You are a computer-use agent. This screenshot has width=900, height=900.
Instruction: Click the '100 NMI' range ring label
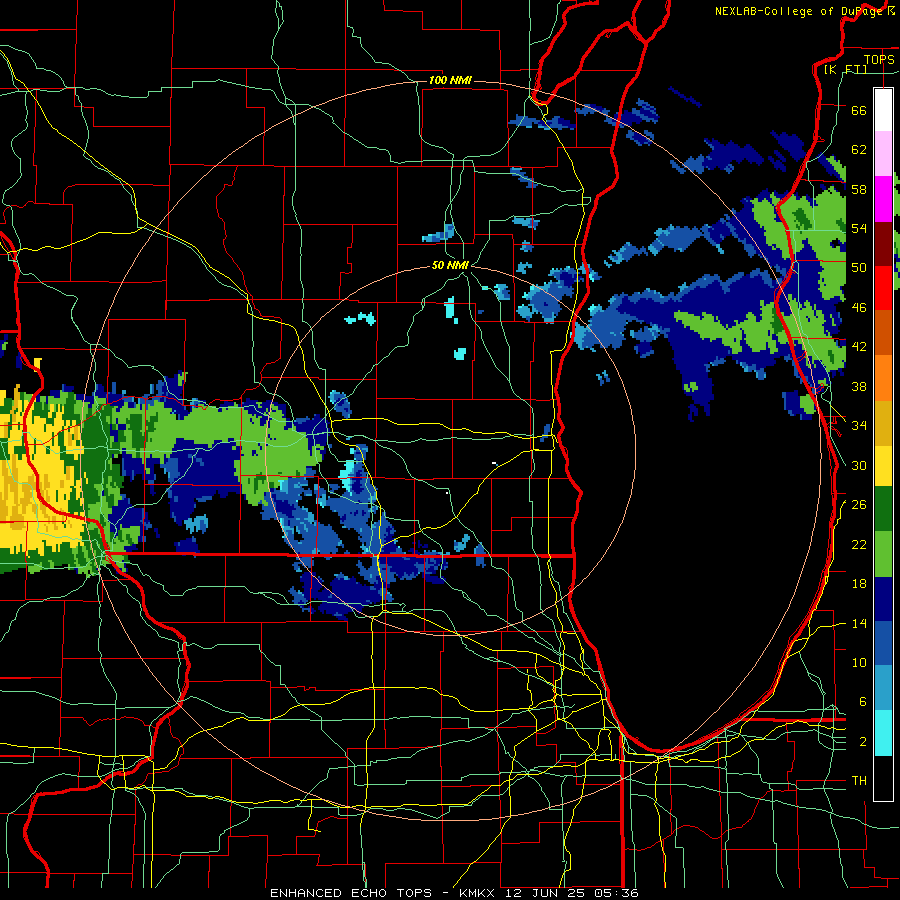pos(450,80)
